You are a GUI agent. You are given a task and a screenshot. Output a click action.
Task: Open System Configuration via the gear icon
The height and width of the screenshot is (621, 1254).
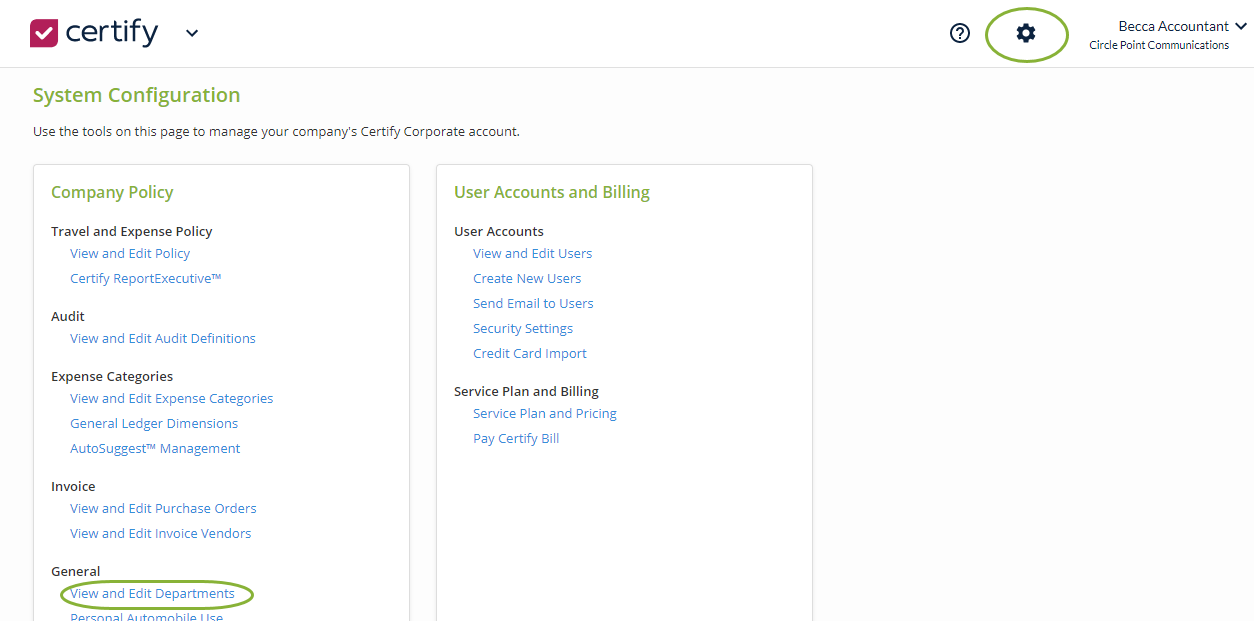(x=1026, y=33)
